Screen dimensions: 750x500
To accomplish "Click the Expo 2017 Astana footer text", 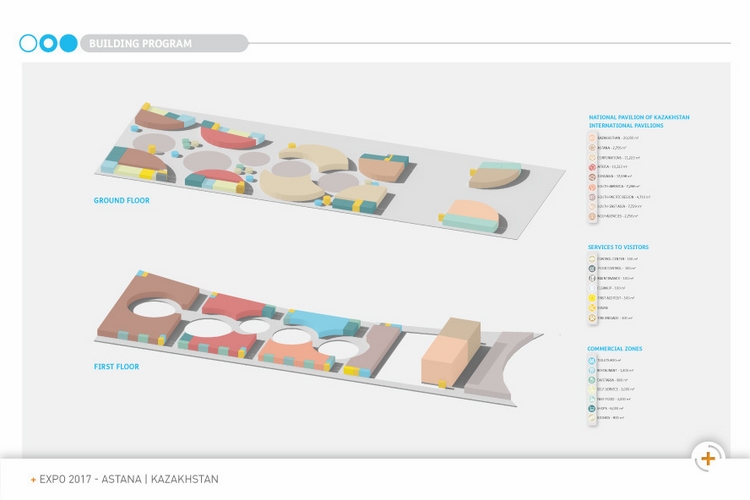I will 128,479.
